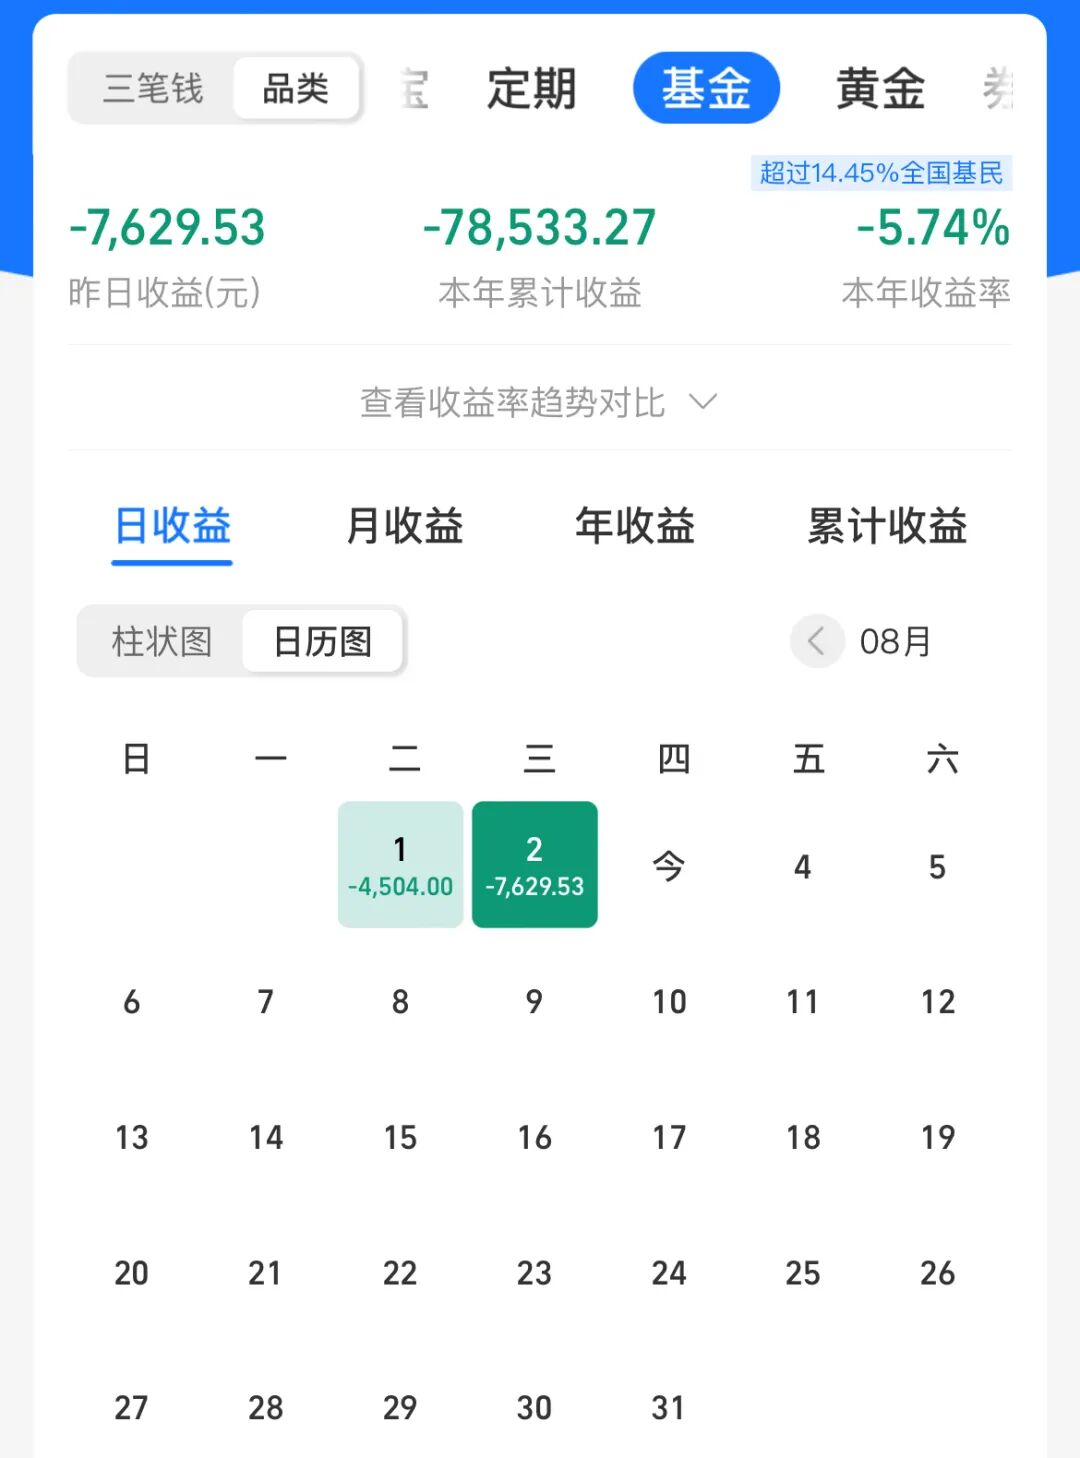1080x1458 pixels.
Task: Tap the 超过14.45%全国基民 badge
Action: click(x=881, y=173)
